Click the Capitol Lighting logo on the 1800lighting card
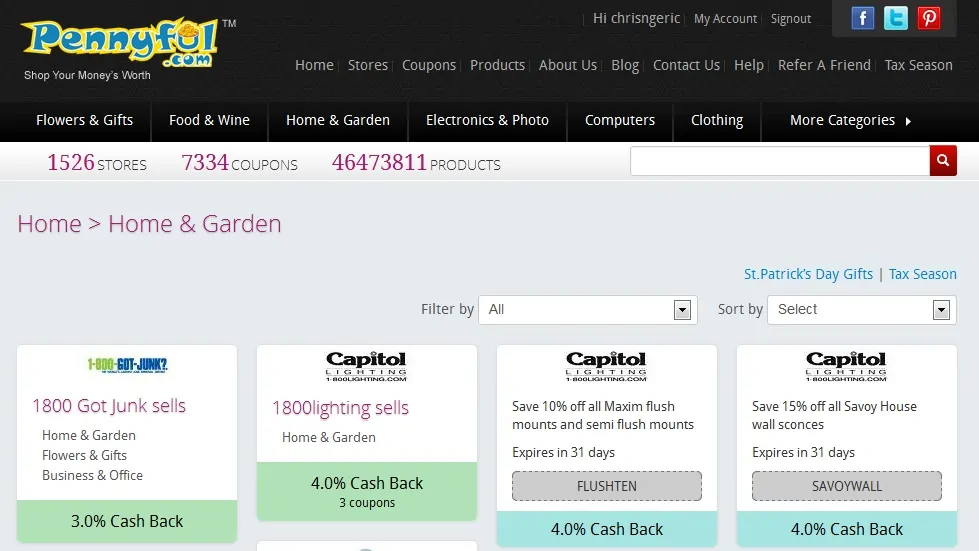This screenshot has width=979, height=551. (367, 366)
